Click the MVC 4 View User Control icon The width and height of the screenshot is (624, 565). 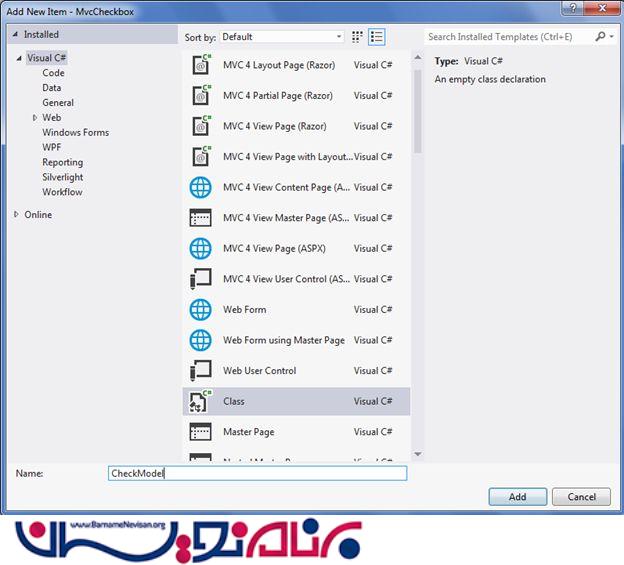coord(201,279)
